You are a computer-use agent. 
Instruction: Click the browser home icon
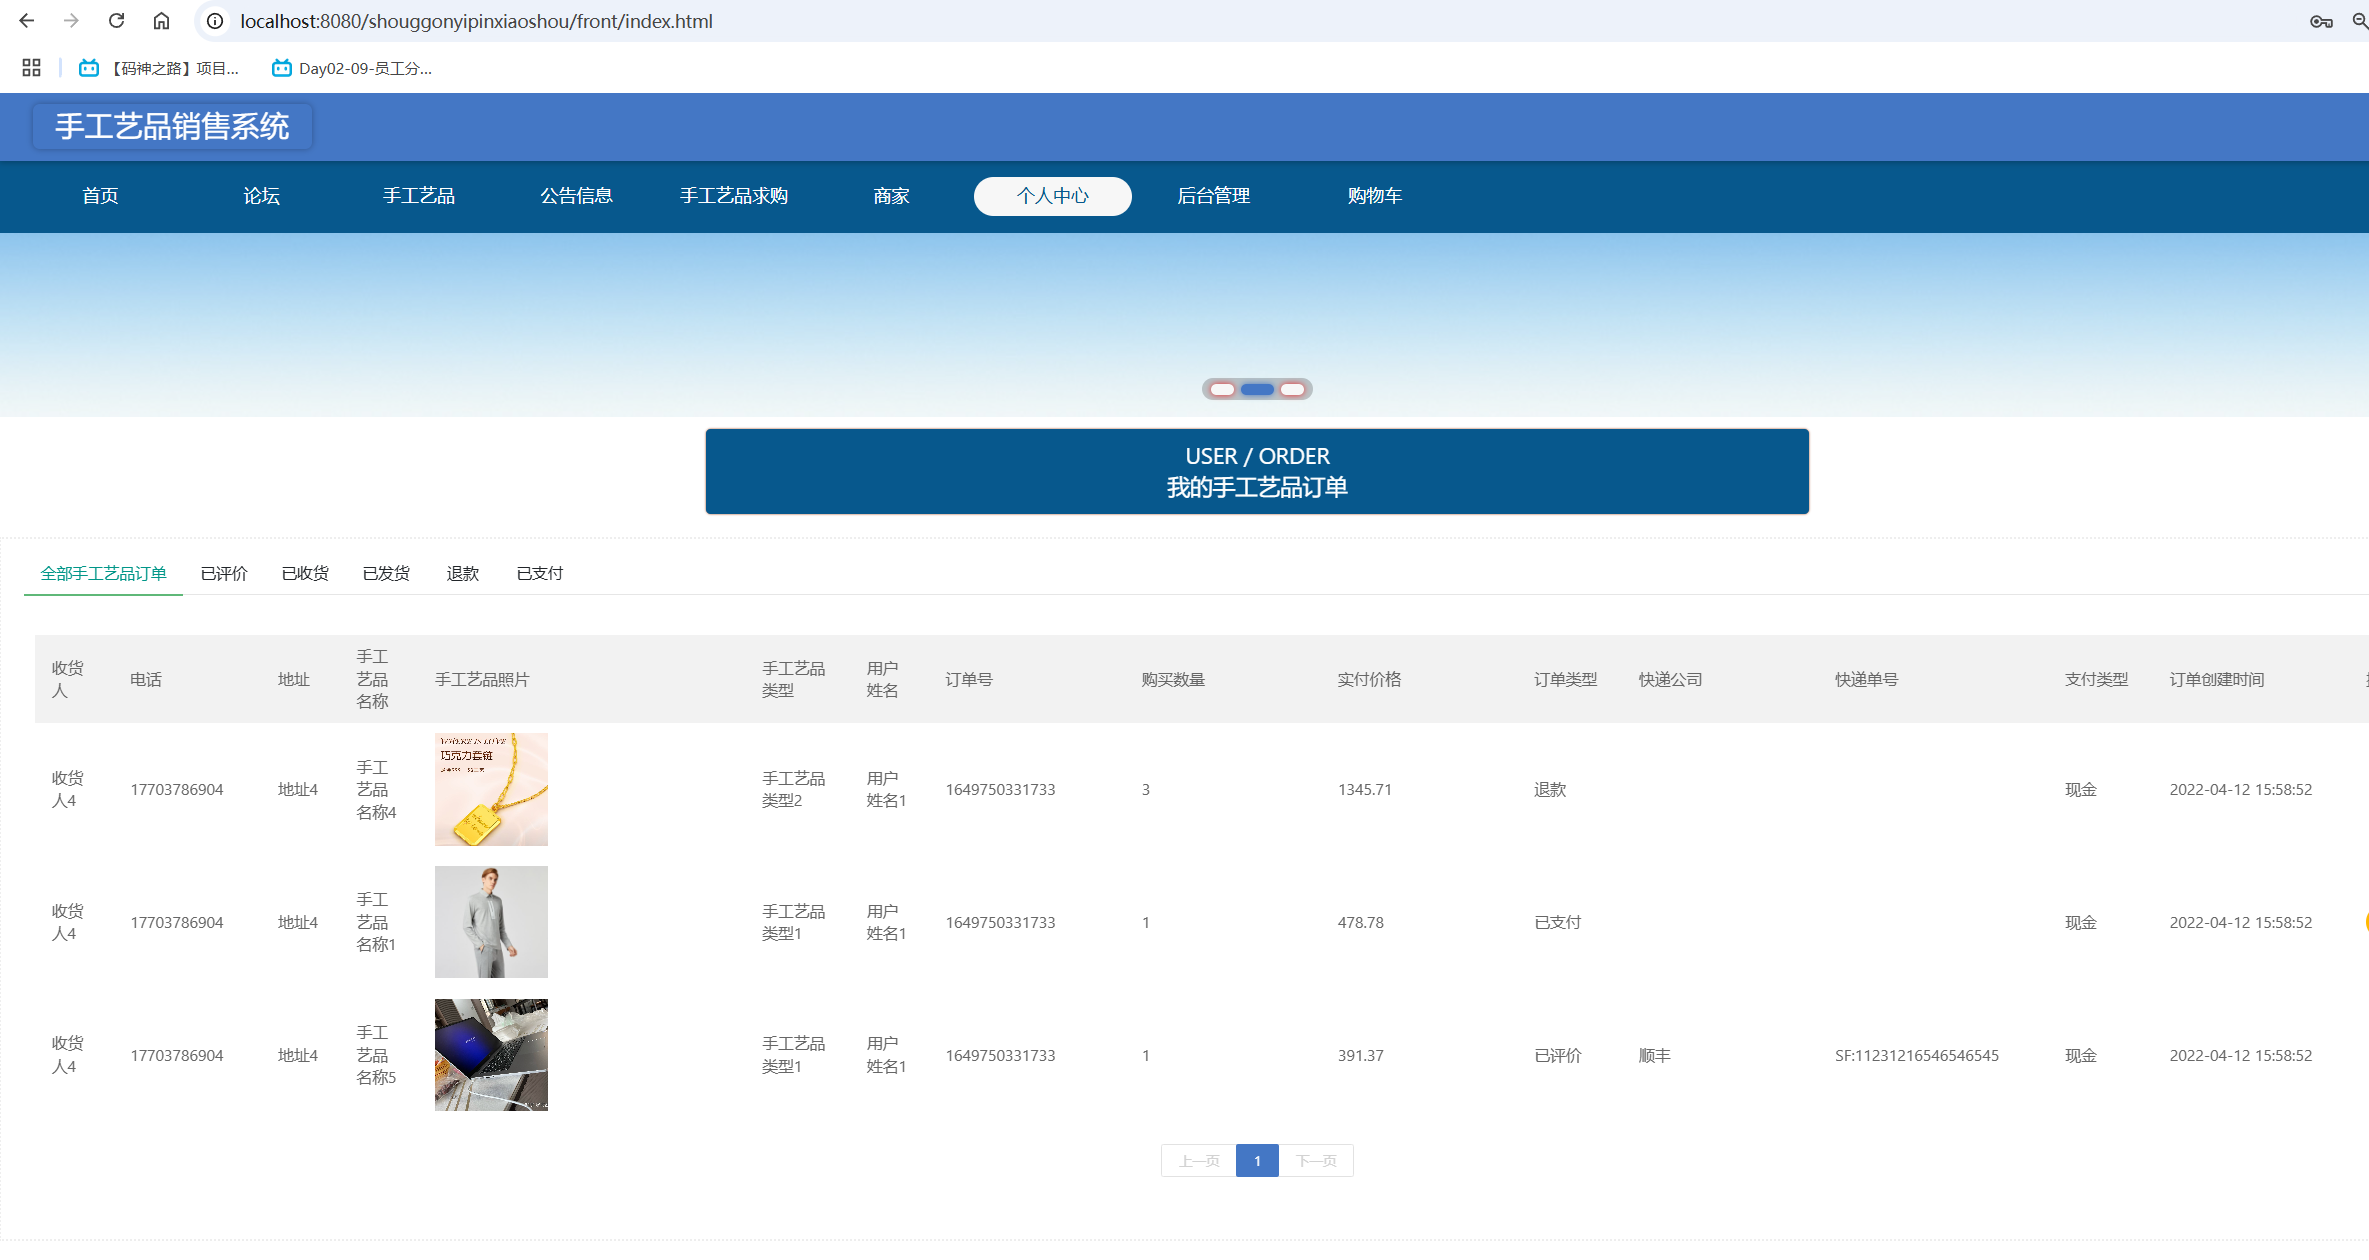pyautogui.click(x=161, y=20)
